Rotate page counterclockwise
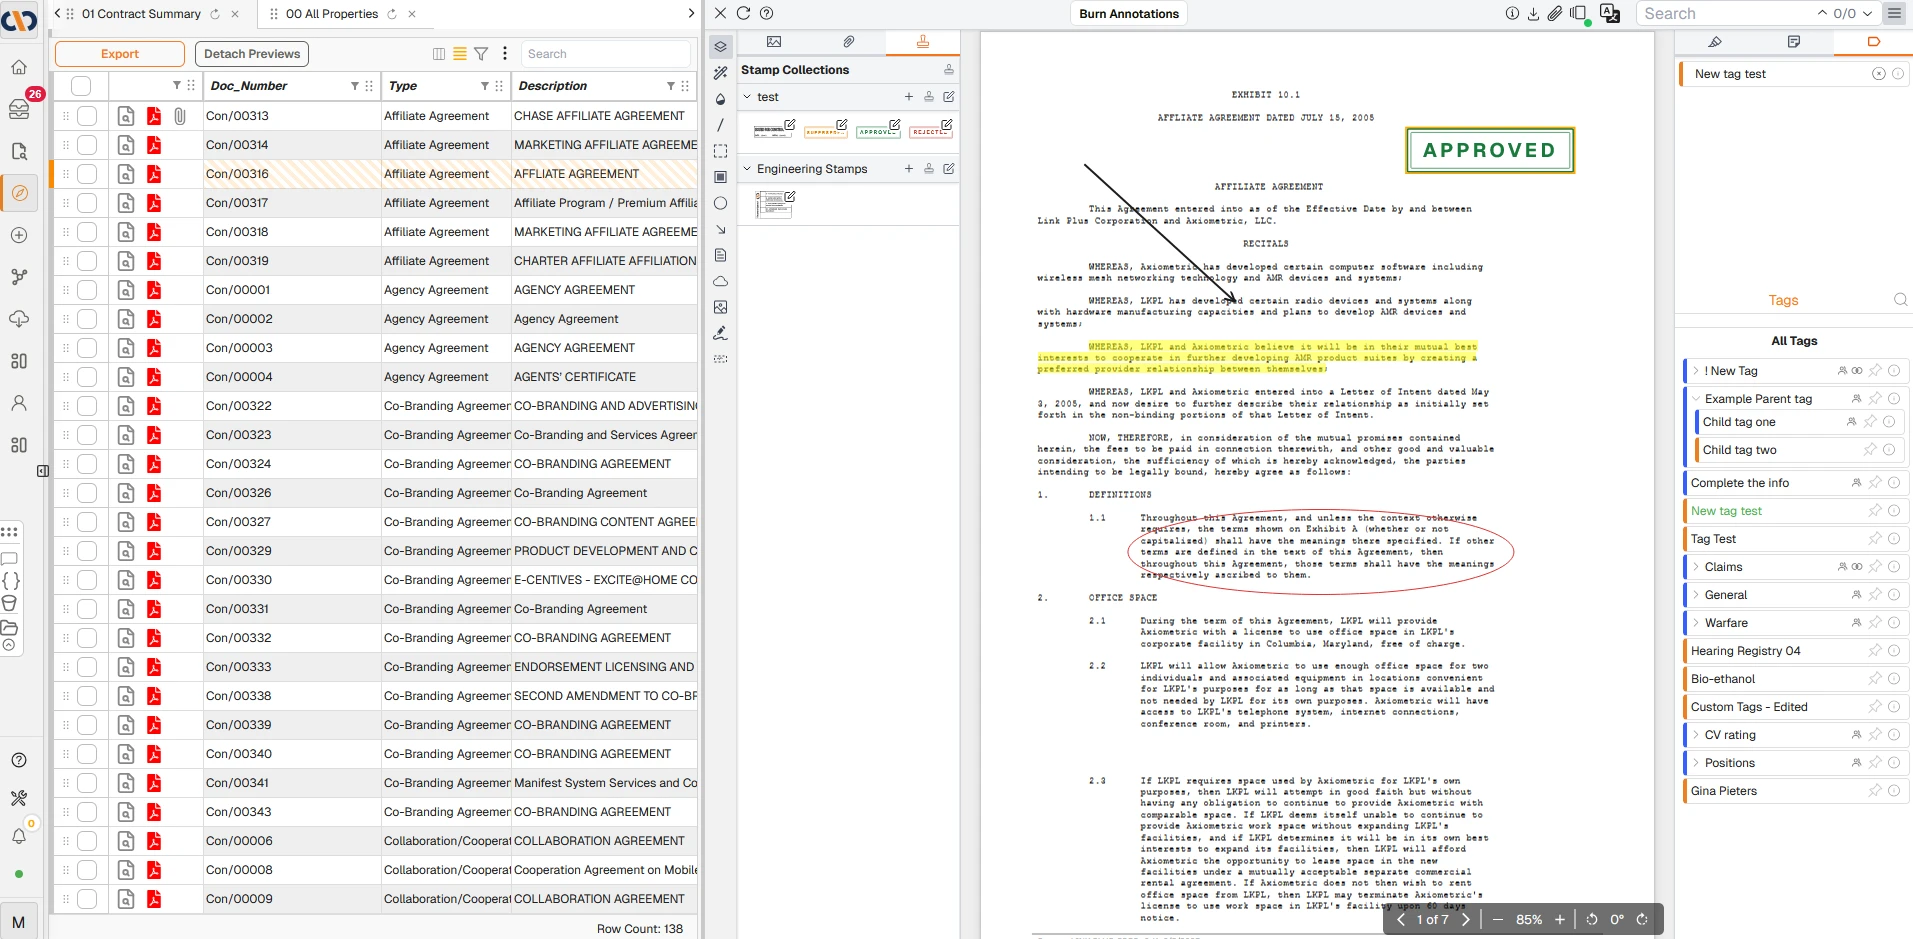The image size is (1913, 939). pos(1591,919)
